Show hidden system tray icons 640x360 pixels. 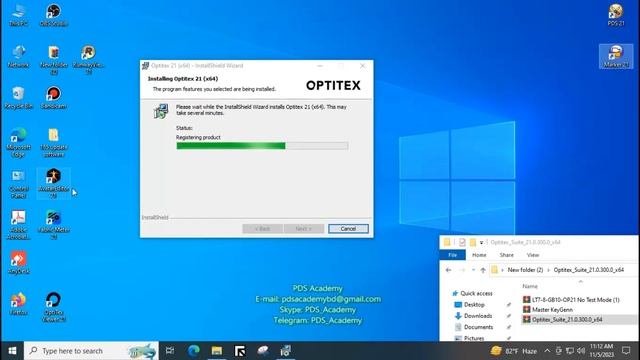[547, 351]
